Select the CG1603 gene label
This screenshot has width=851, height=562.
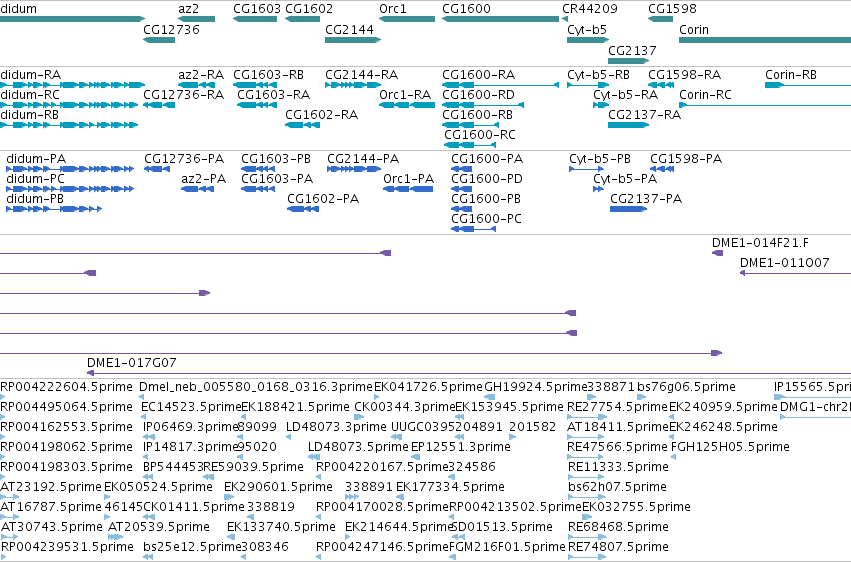coord(257,9)
